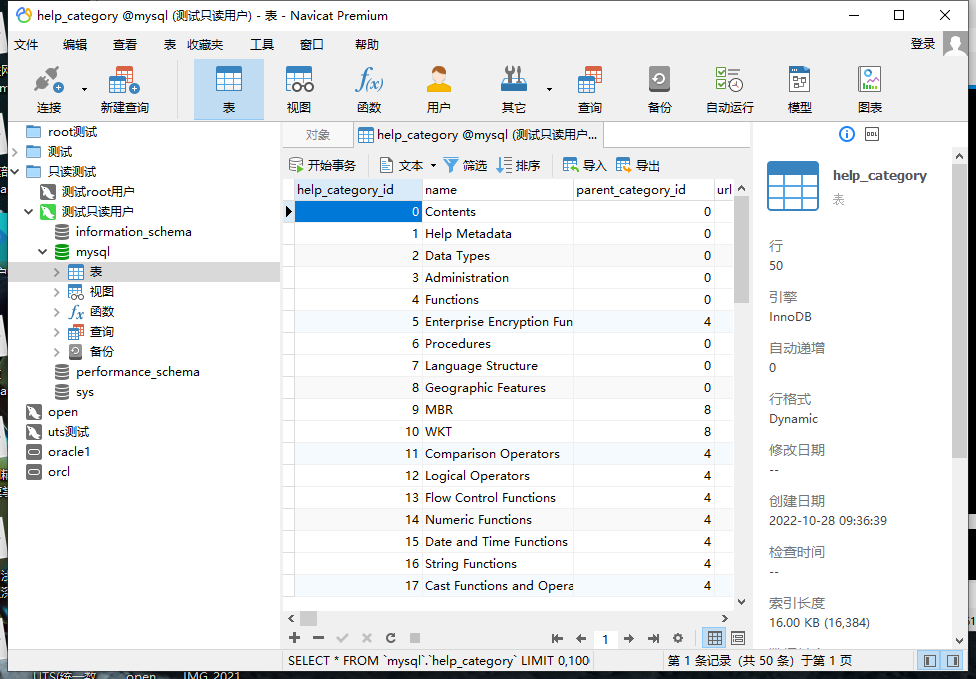Expand the 函数 node under mysql
Screen dimensions: 976x679
pos(57,312)
